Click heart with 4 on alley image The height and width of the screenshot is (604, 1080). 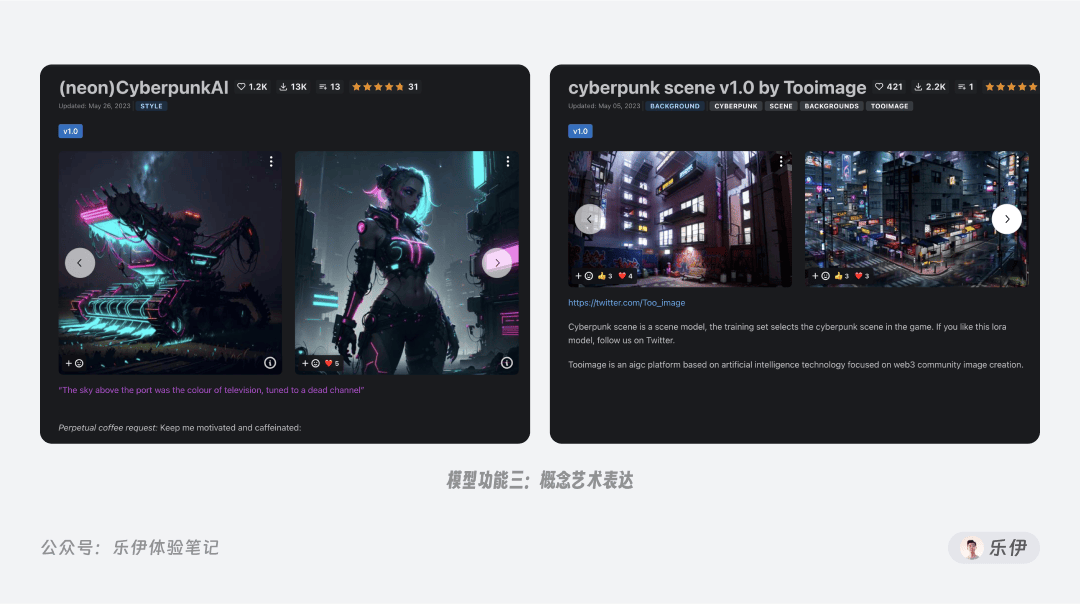[625, 275]
